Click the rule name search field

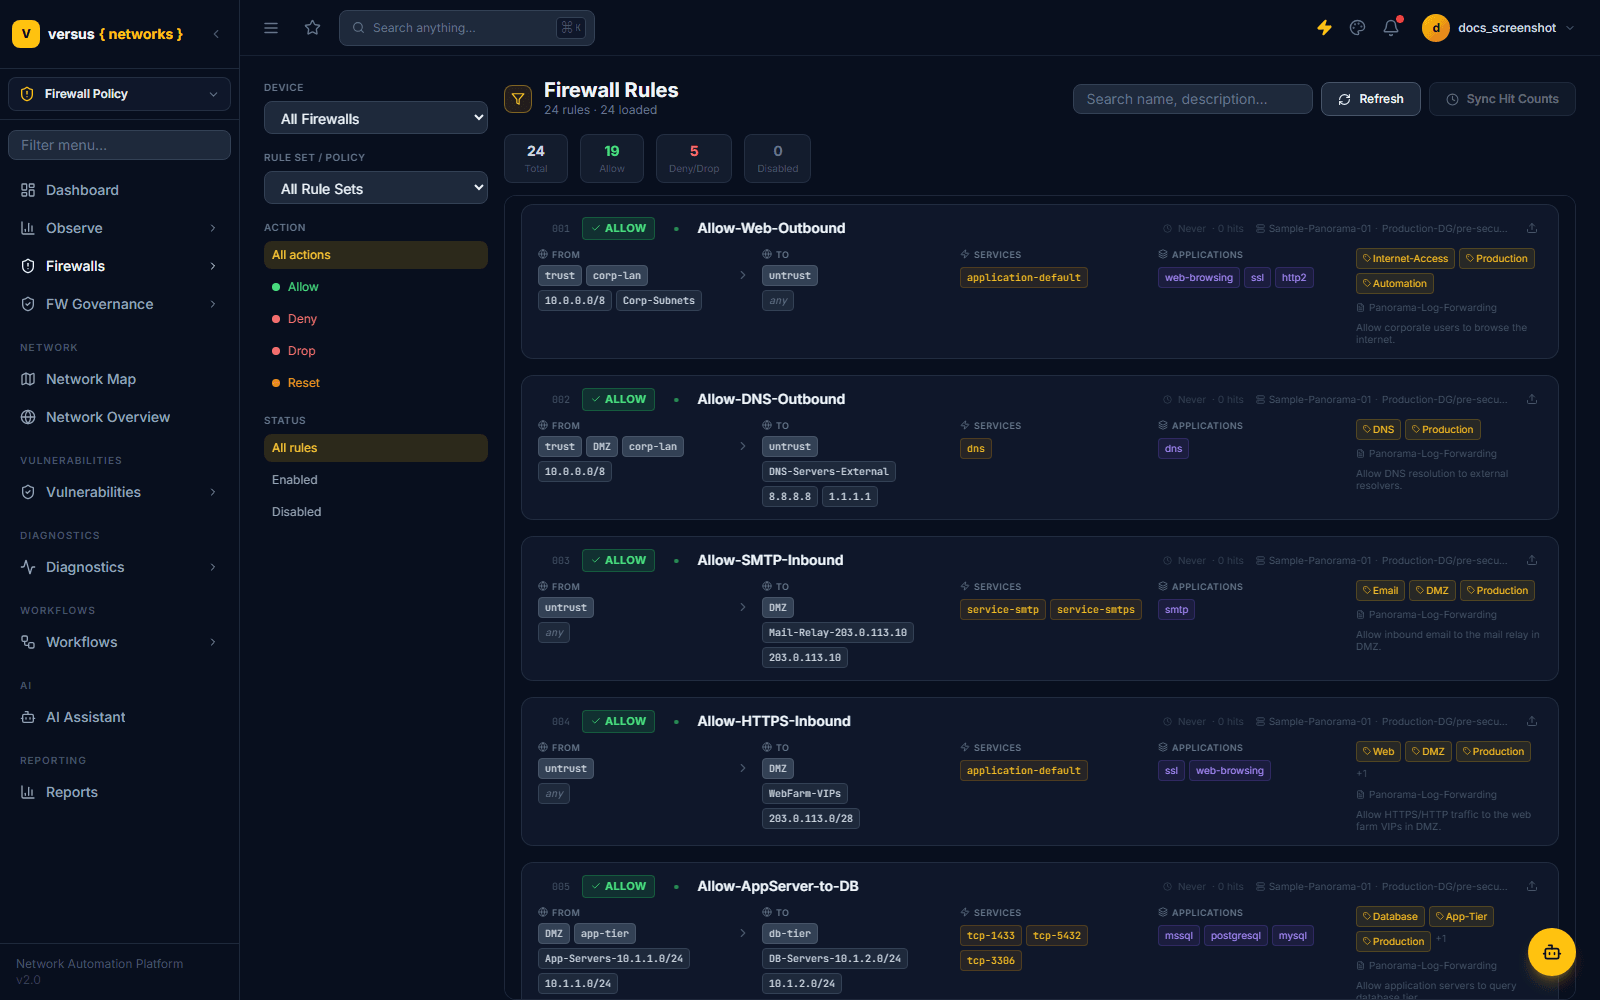(1192, 99)
